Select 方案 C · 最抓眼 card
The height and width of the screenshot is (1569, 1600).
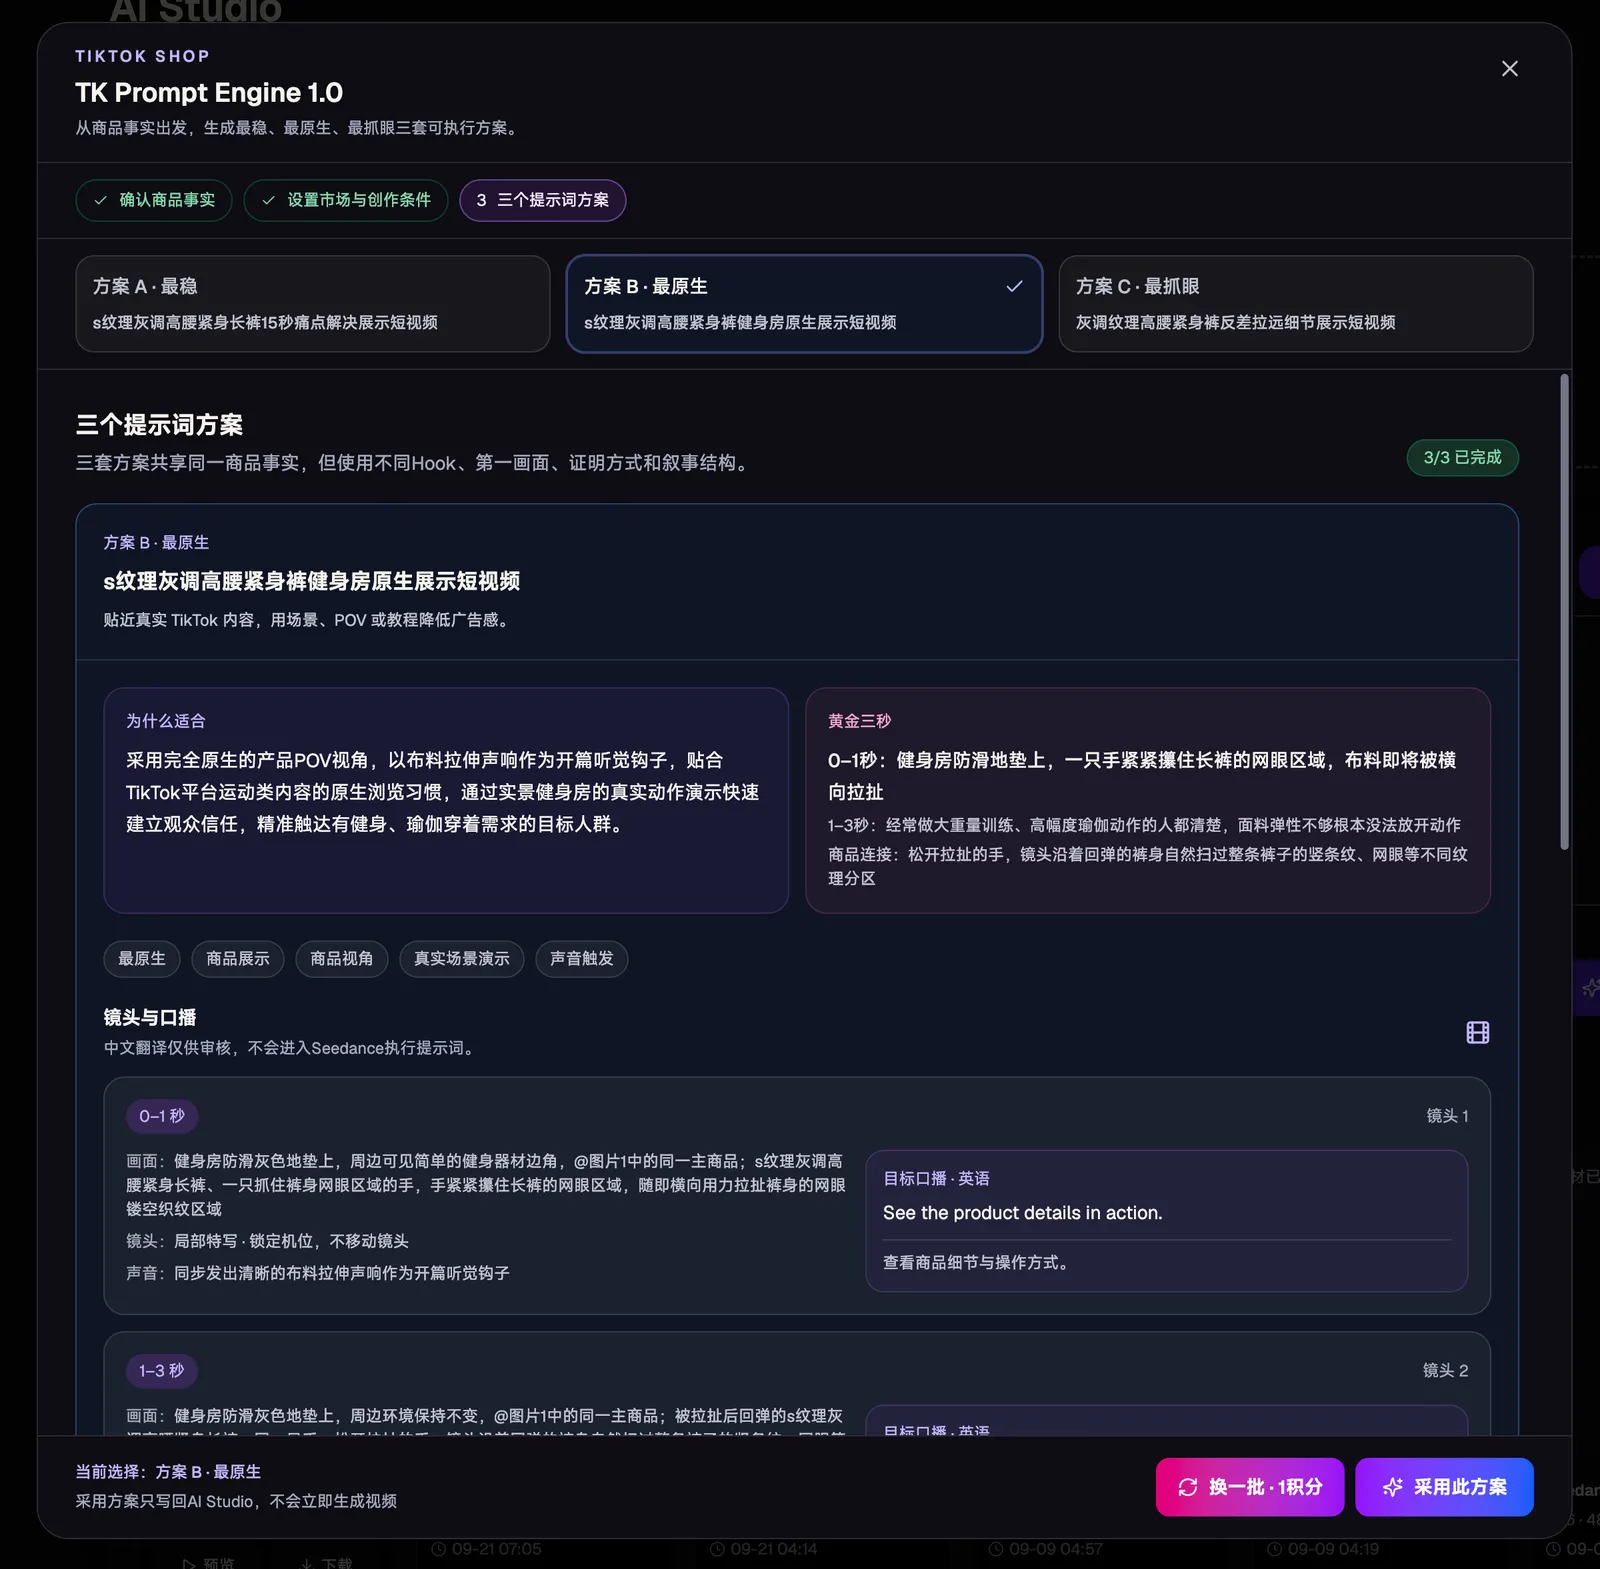tap(1296, 304)
